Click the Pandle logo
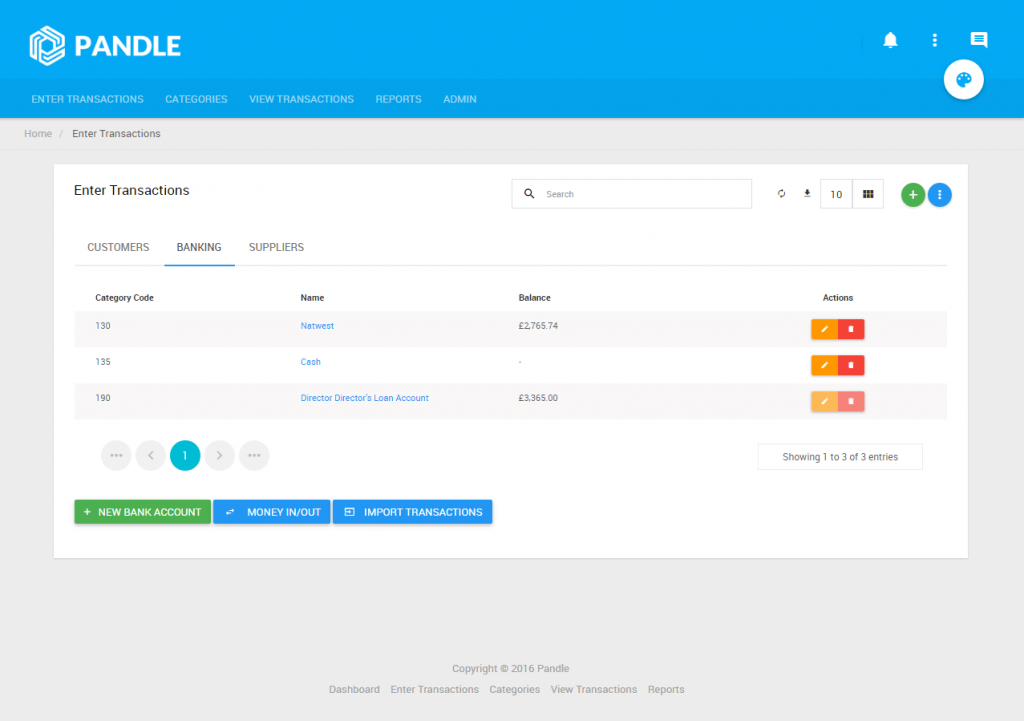 tap(105, 46)
